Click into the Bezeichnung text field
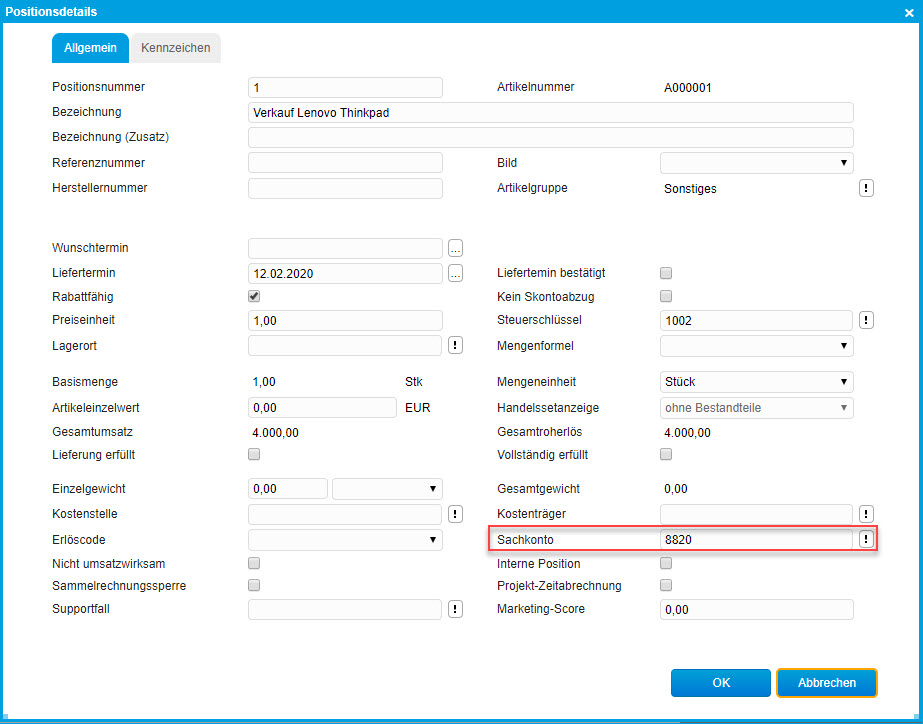923x724 pixels. coord(550,112)
